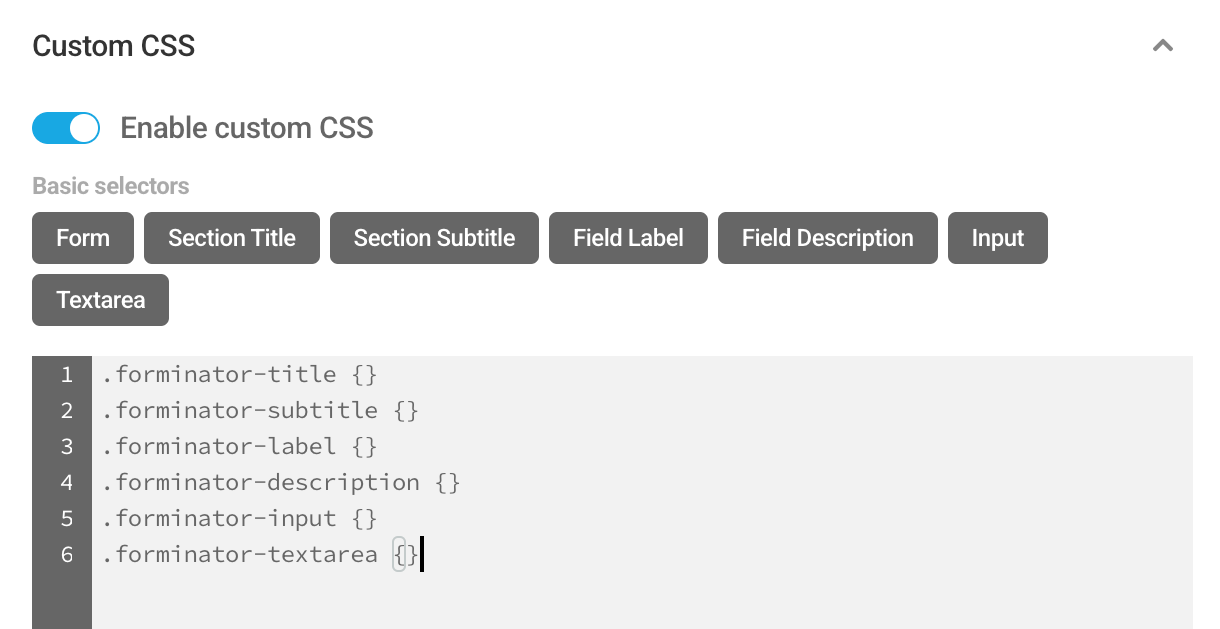Click the forminator-textarea braces
The width and height of the screenshot is (1220, 629).
[x=406, y=554]
